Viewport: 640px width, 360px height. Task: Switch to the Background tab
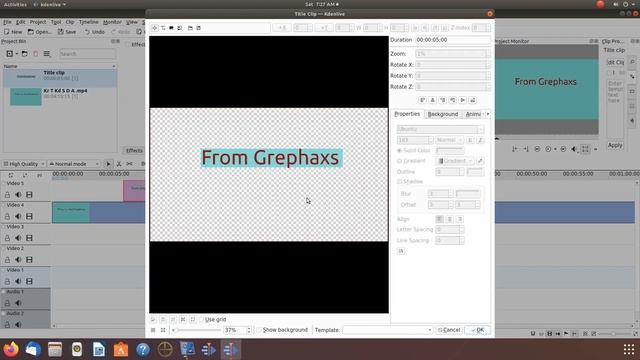pos(443,114)
